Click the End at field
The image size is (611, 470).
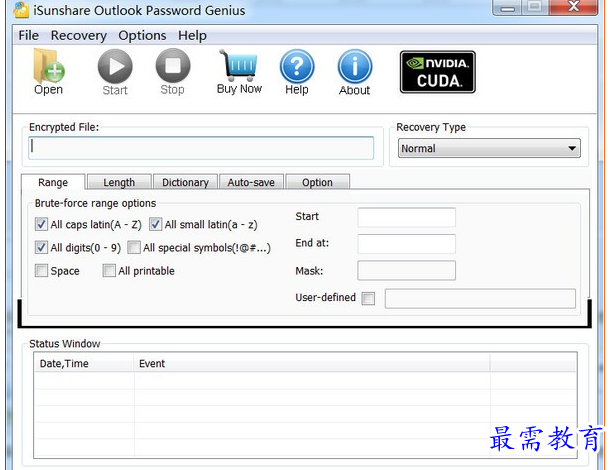(406, 244)
